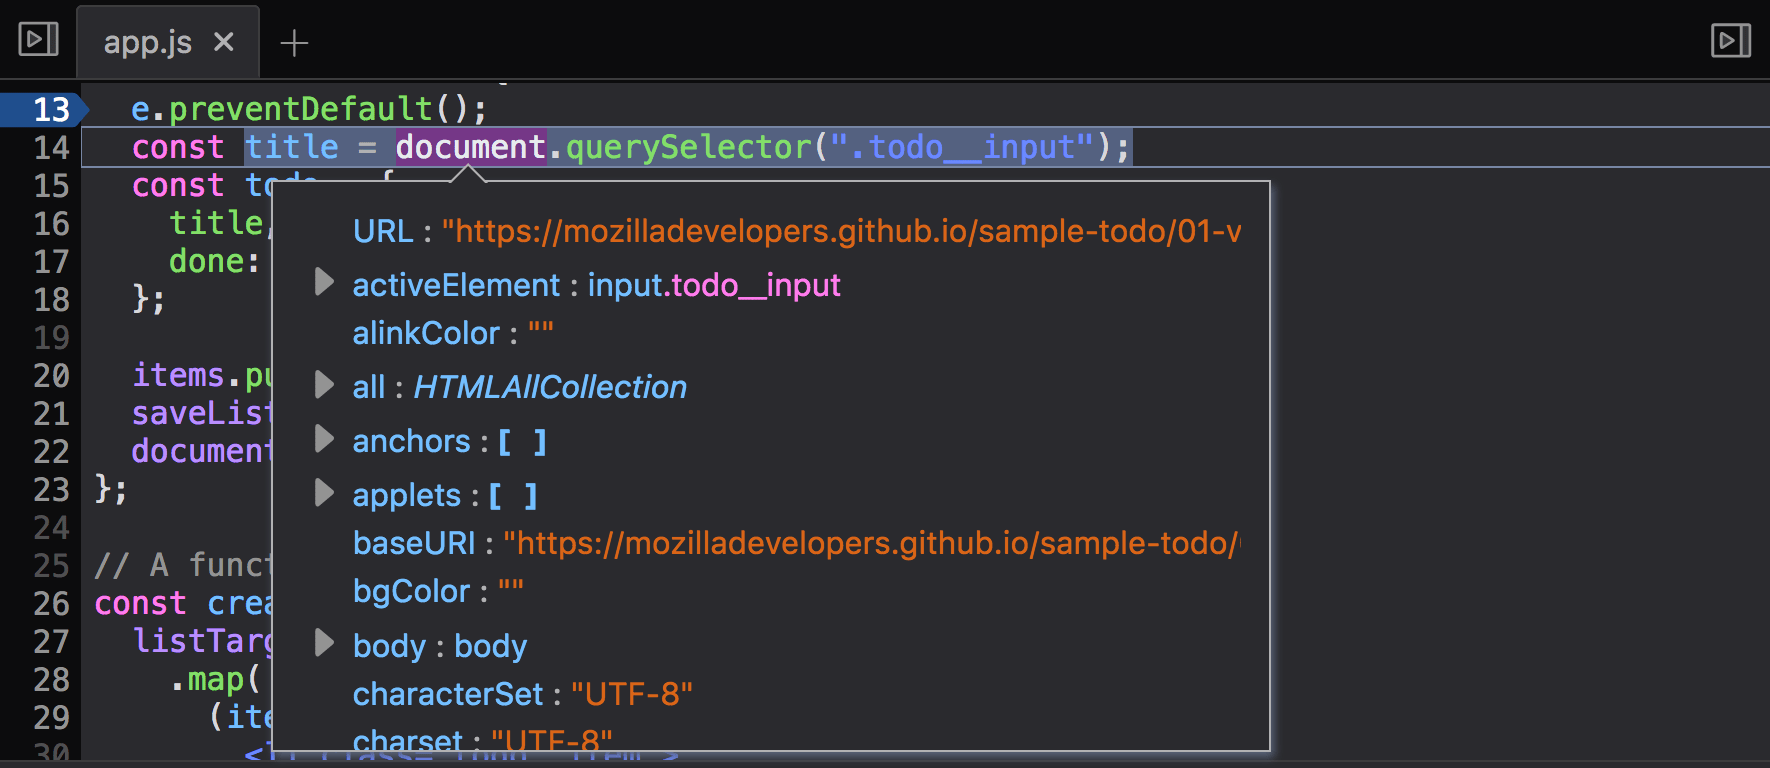Expand the body property
Screen dimensions: 1770x768
(323, 643)
